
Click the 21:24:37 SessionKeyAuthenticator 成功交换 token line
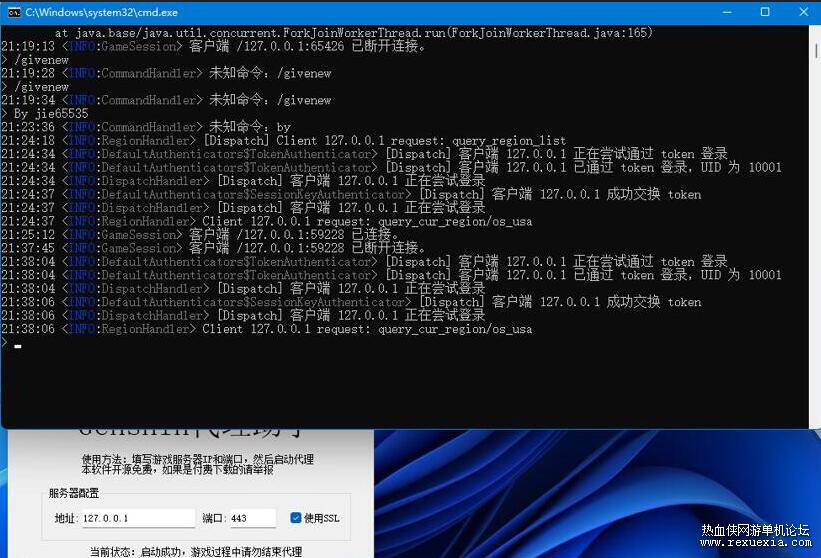click(x=351, y=194)
